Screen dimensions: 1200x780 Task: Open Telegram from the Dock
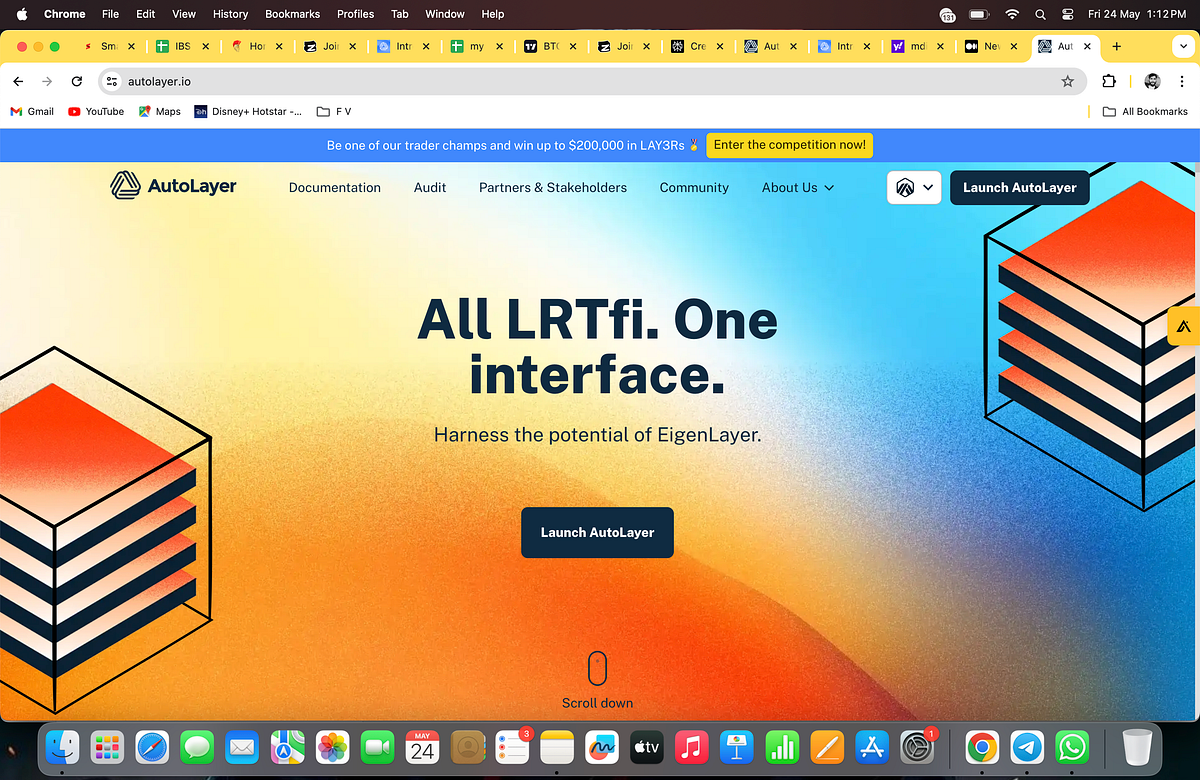pos(1026,747)
